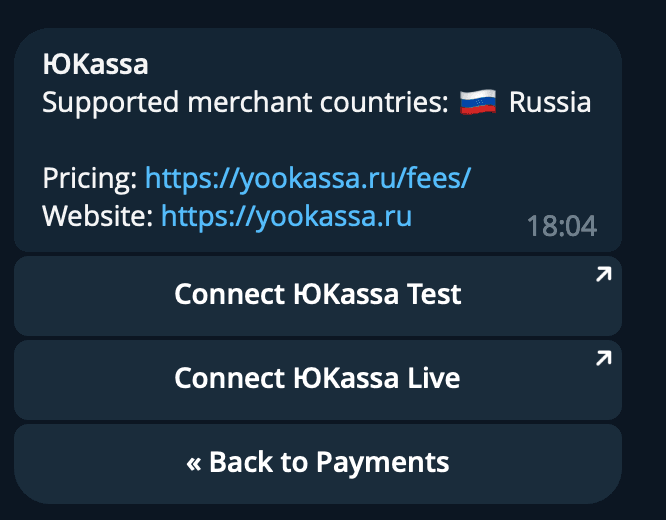The image size is (666, 520).
Task: Click the Pricing: label in the message
Action: click(90, 179)
